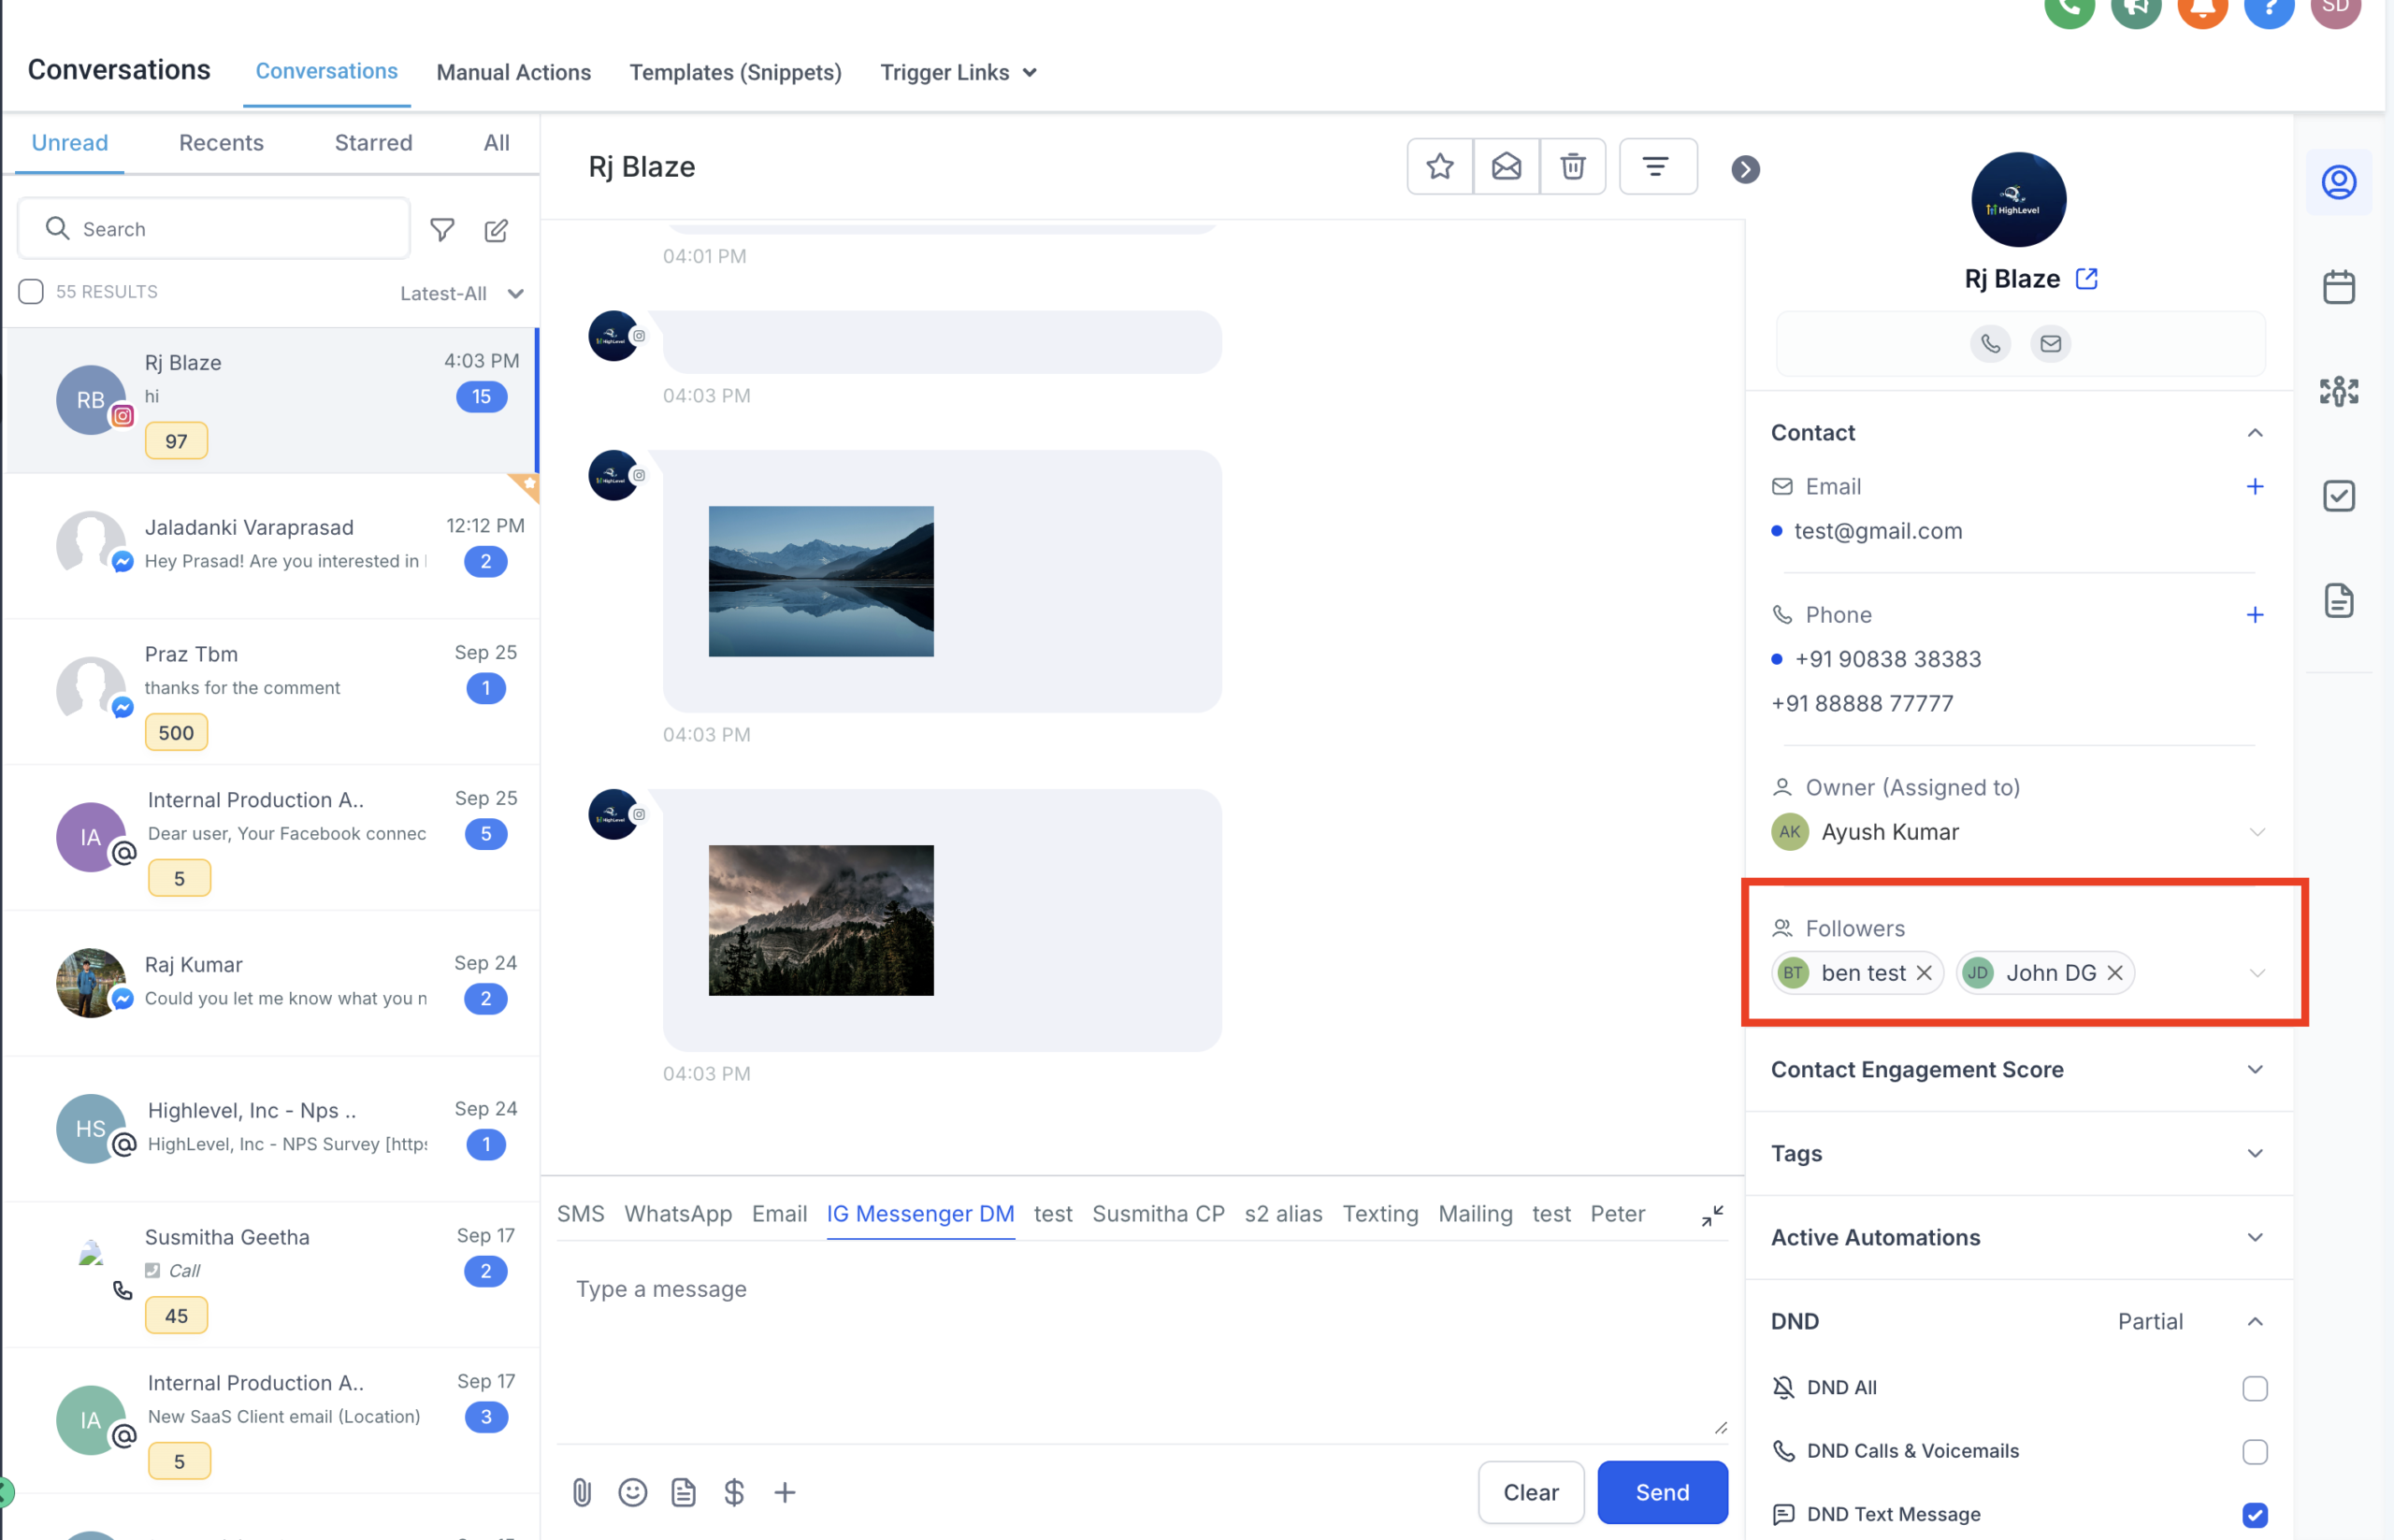
Task: Remove ben test from Followers
Action: pos(1925,972)
